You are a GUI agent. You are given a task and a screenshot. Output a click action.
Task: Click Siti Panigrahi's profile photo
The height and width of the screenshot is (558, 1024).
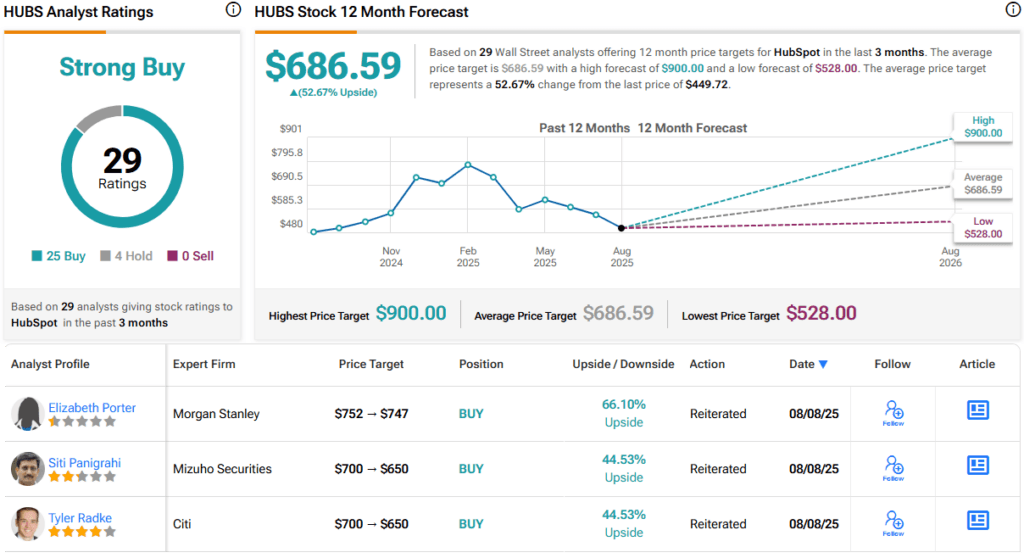[27, 468]
